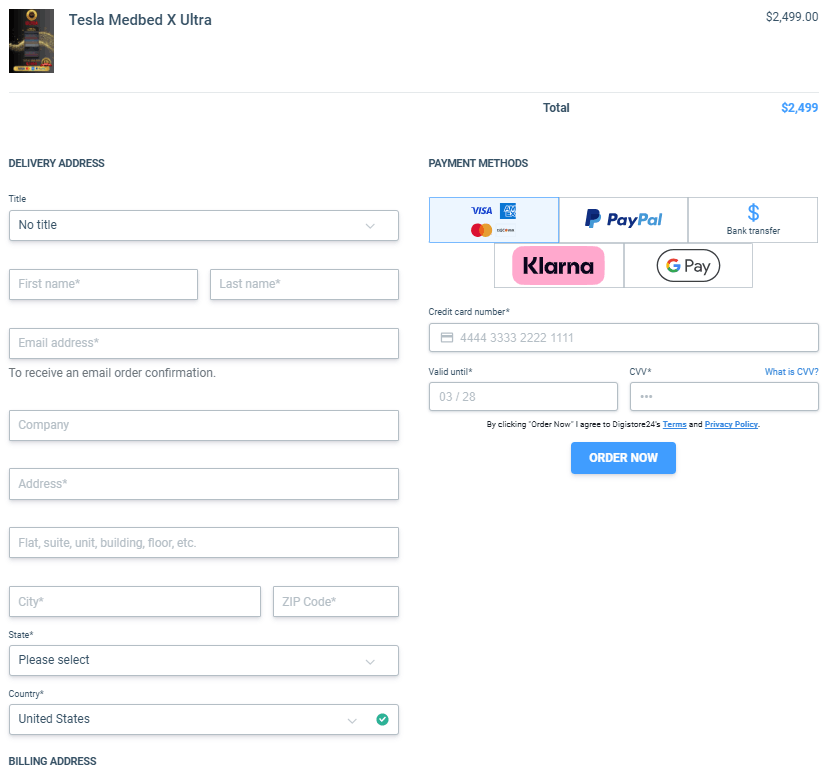This screenshot has width=834, height=771.
Task: Open Digistore24's Terms link
Action: (x=674, y=424)
